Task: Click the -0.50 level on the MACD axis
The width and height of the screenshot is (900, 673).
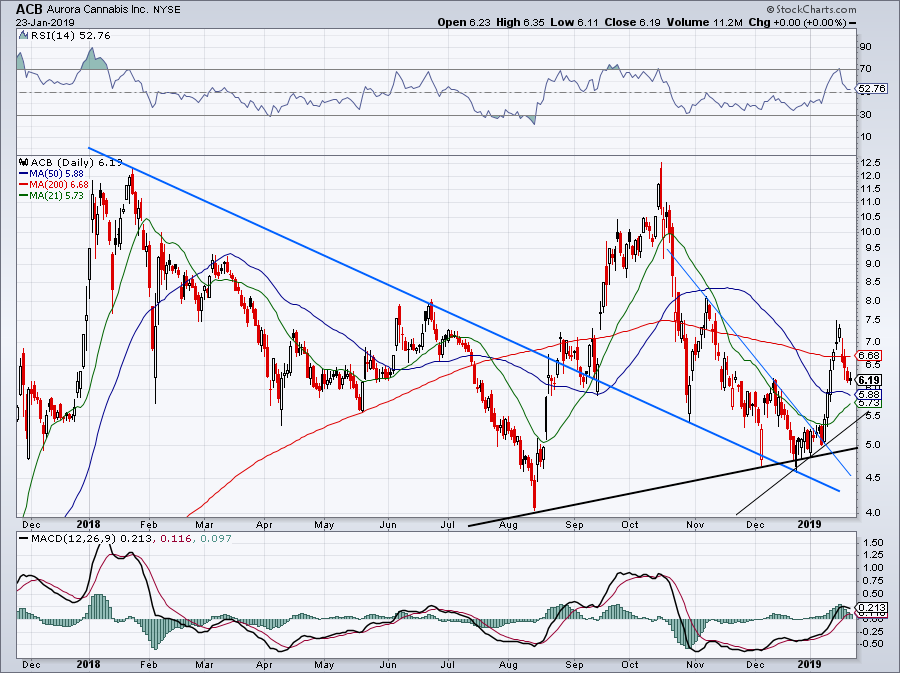Action: point(871,644)
